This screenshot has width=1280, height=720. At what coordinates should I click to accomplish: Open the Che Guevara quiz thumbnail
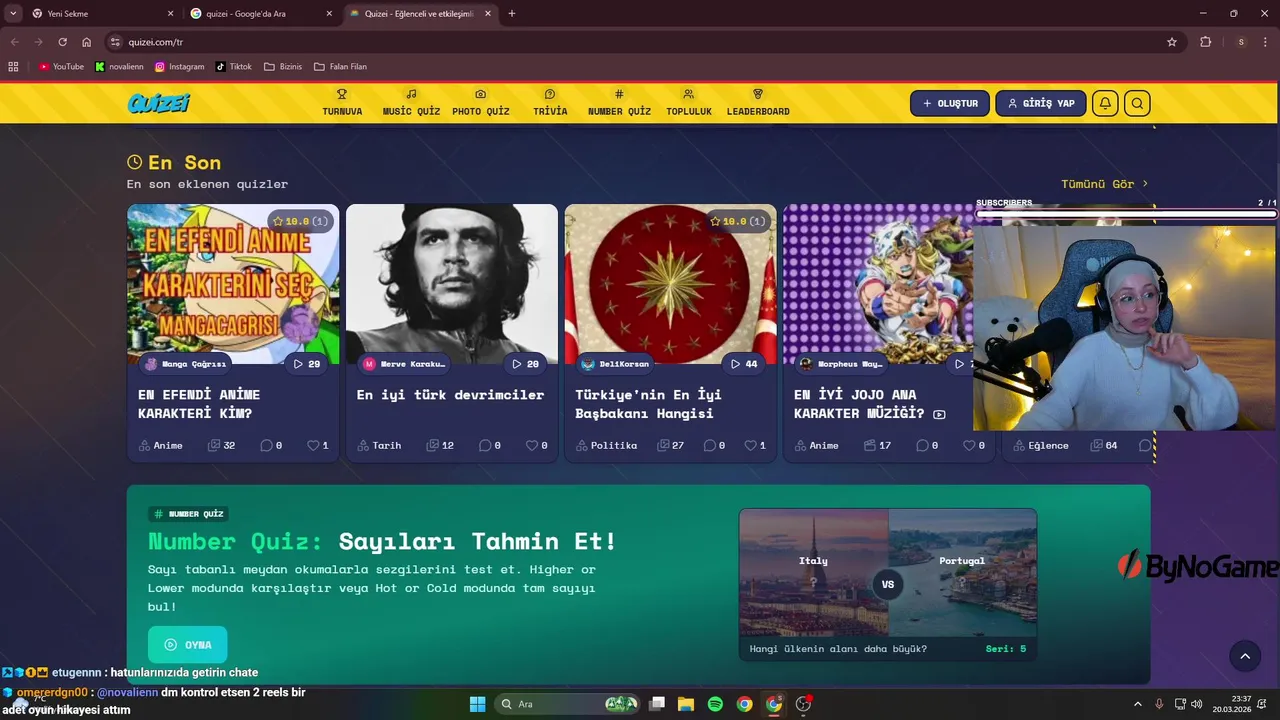(452, 284)
